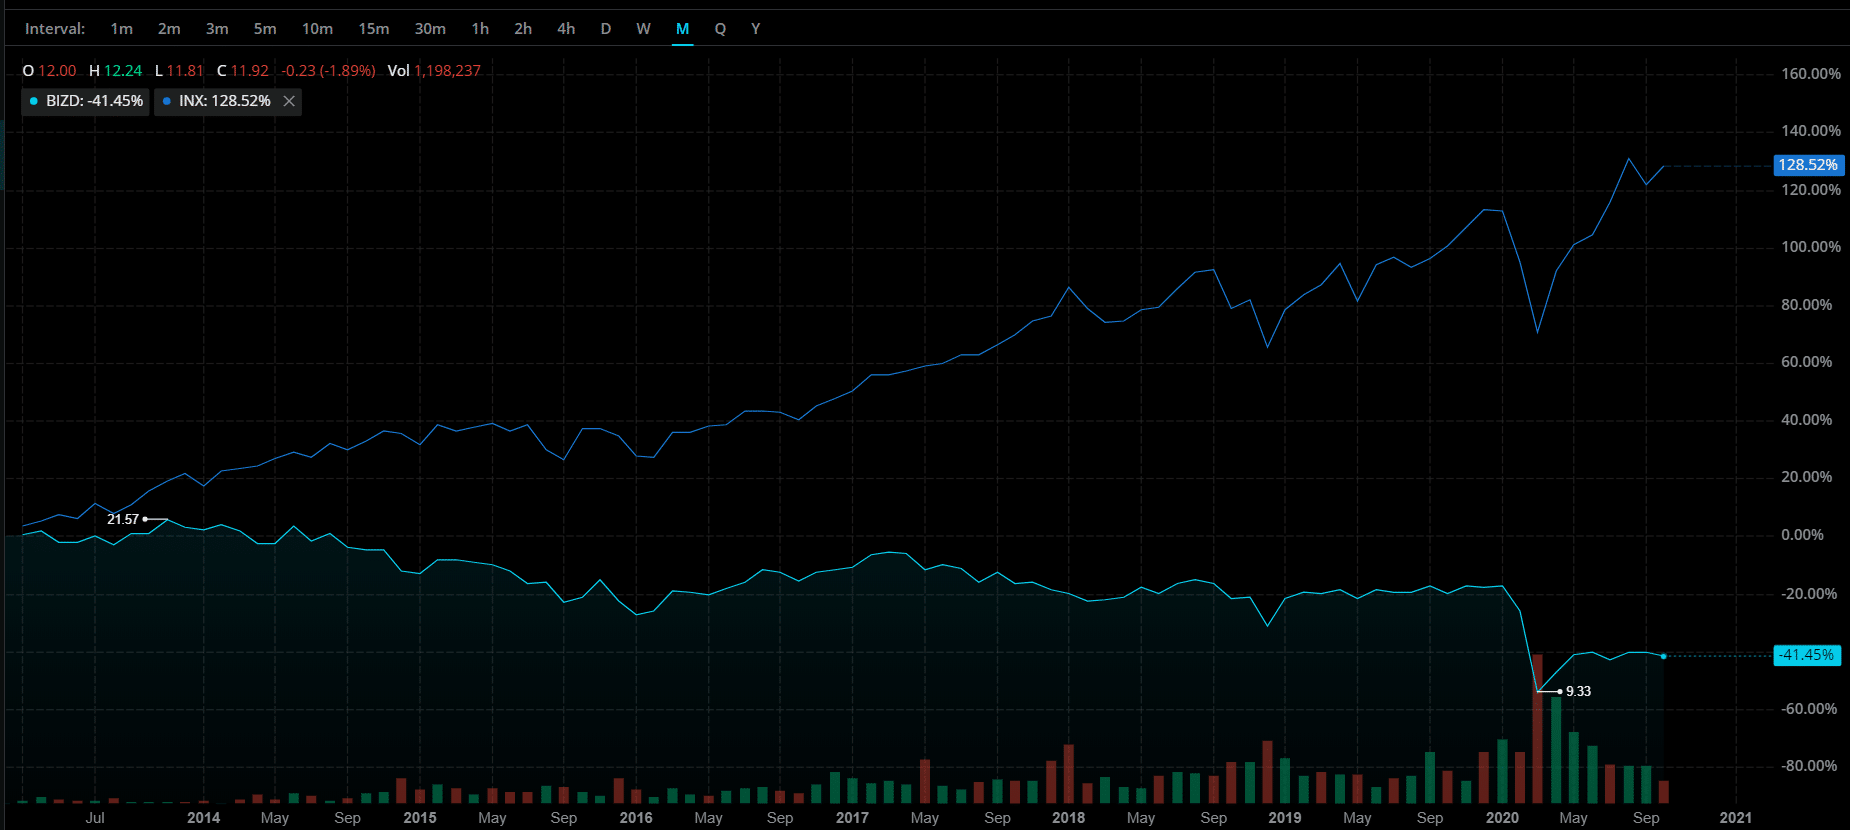Click the BIZD: -41.45% legend chip
Image resolution: width=1850 pixels, height=830 pixels.
pos(86,101)
